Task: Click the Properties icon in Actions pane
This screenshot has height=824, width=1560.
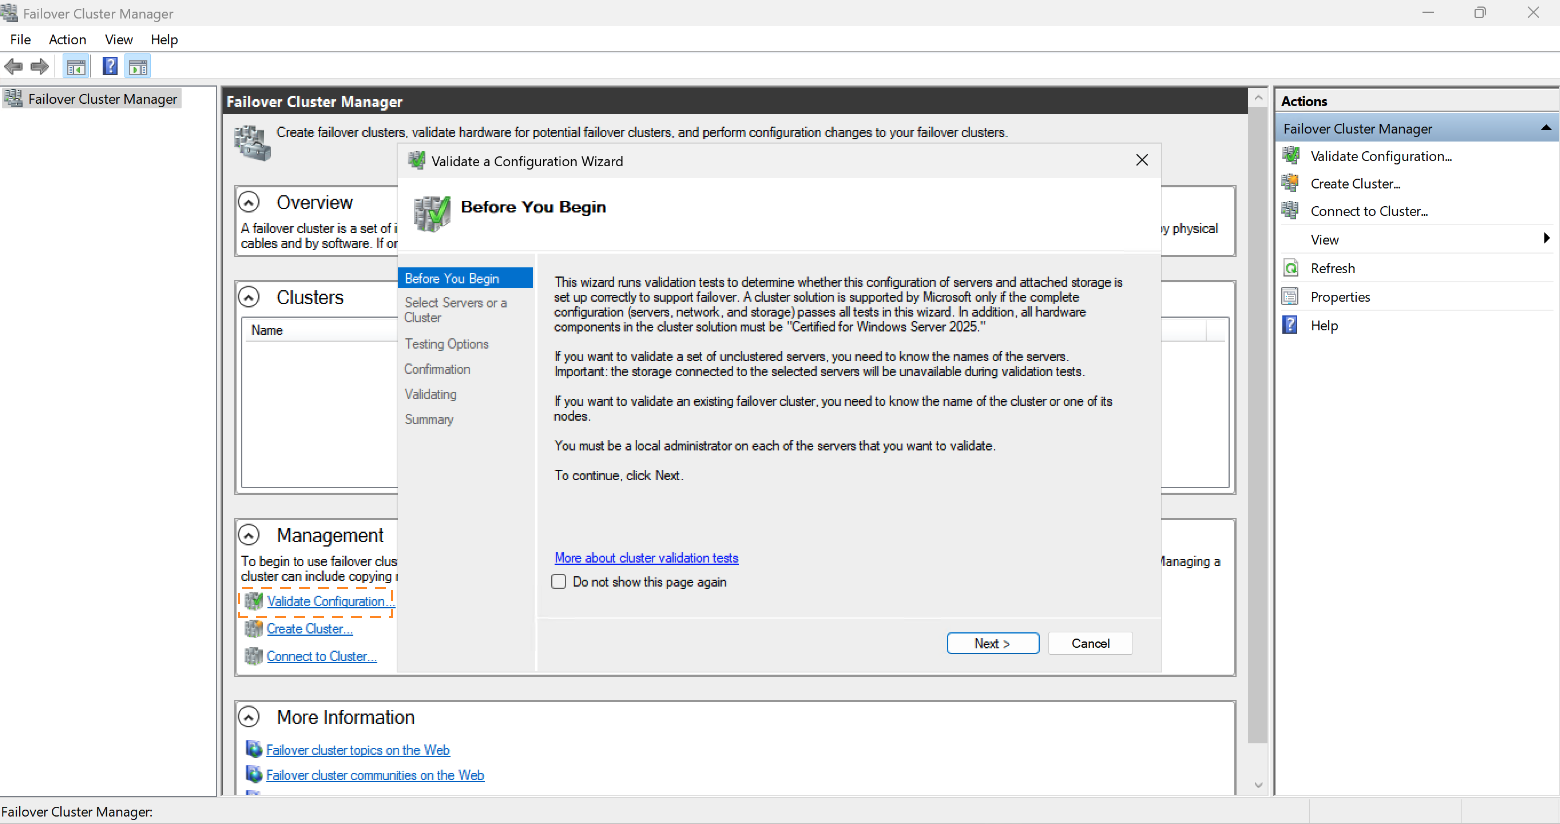Action: point(1291,297)
